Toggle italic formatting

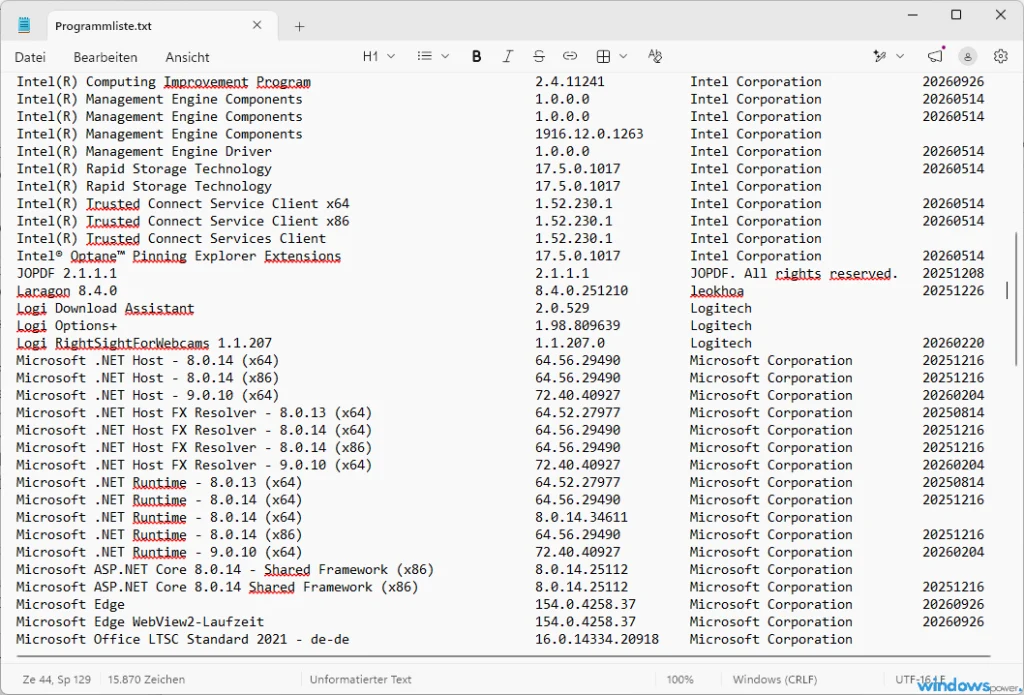507,56
